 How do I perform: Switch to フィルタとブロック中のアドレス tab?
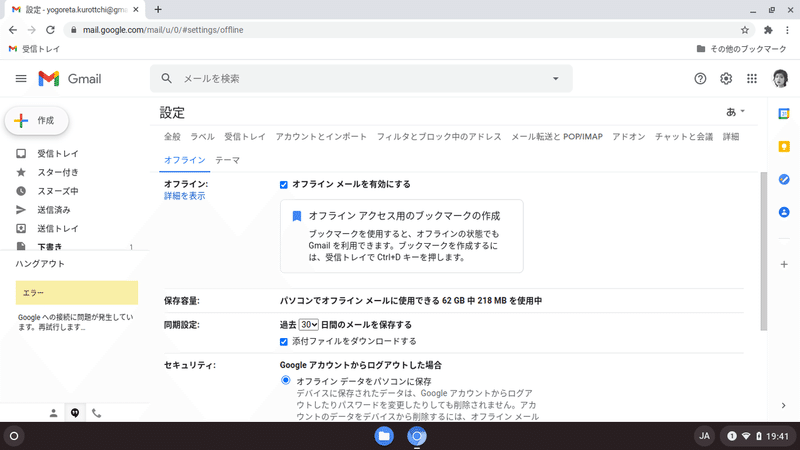[439, 137]
